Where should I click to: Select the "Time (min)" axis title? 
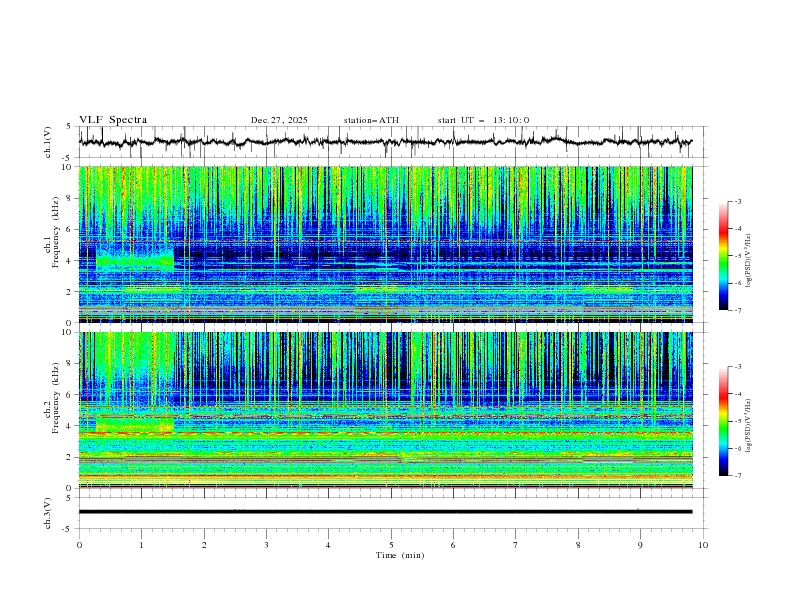(x=400, y=555)
